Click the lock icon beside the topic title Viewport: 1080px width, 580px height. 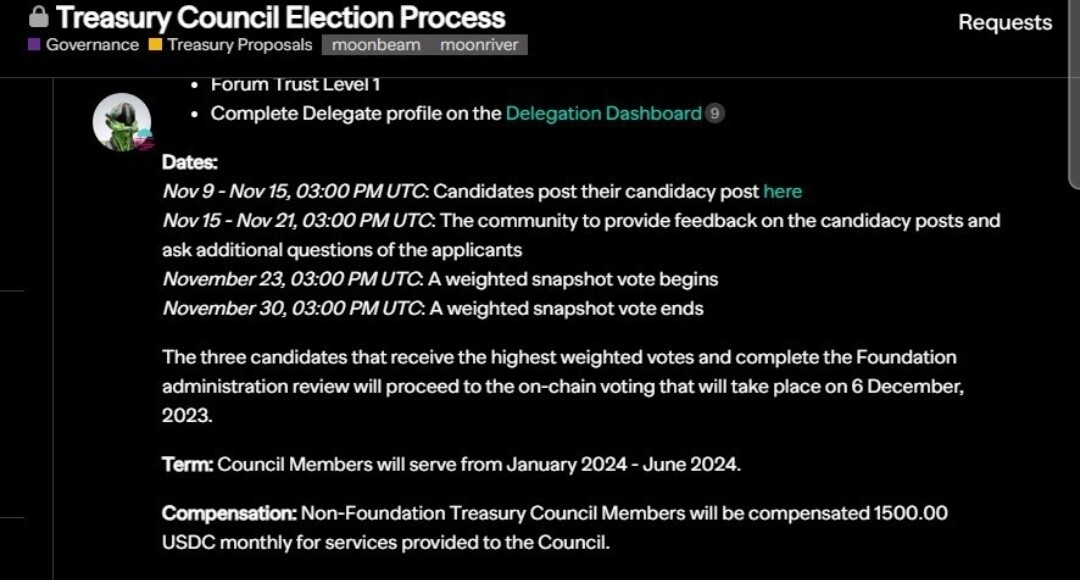pos(38,17)
